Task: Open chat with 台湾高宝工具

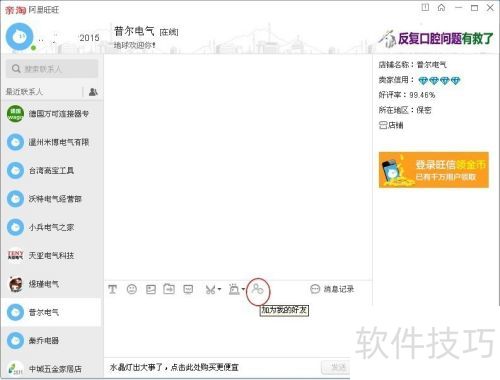Action: (52, 171)
